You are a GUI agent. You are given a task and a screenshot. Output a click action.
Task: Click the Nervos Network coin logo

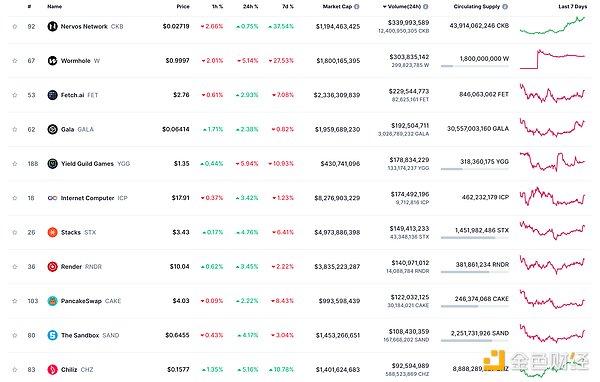[x=52, y=26]
